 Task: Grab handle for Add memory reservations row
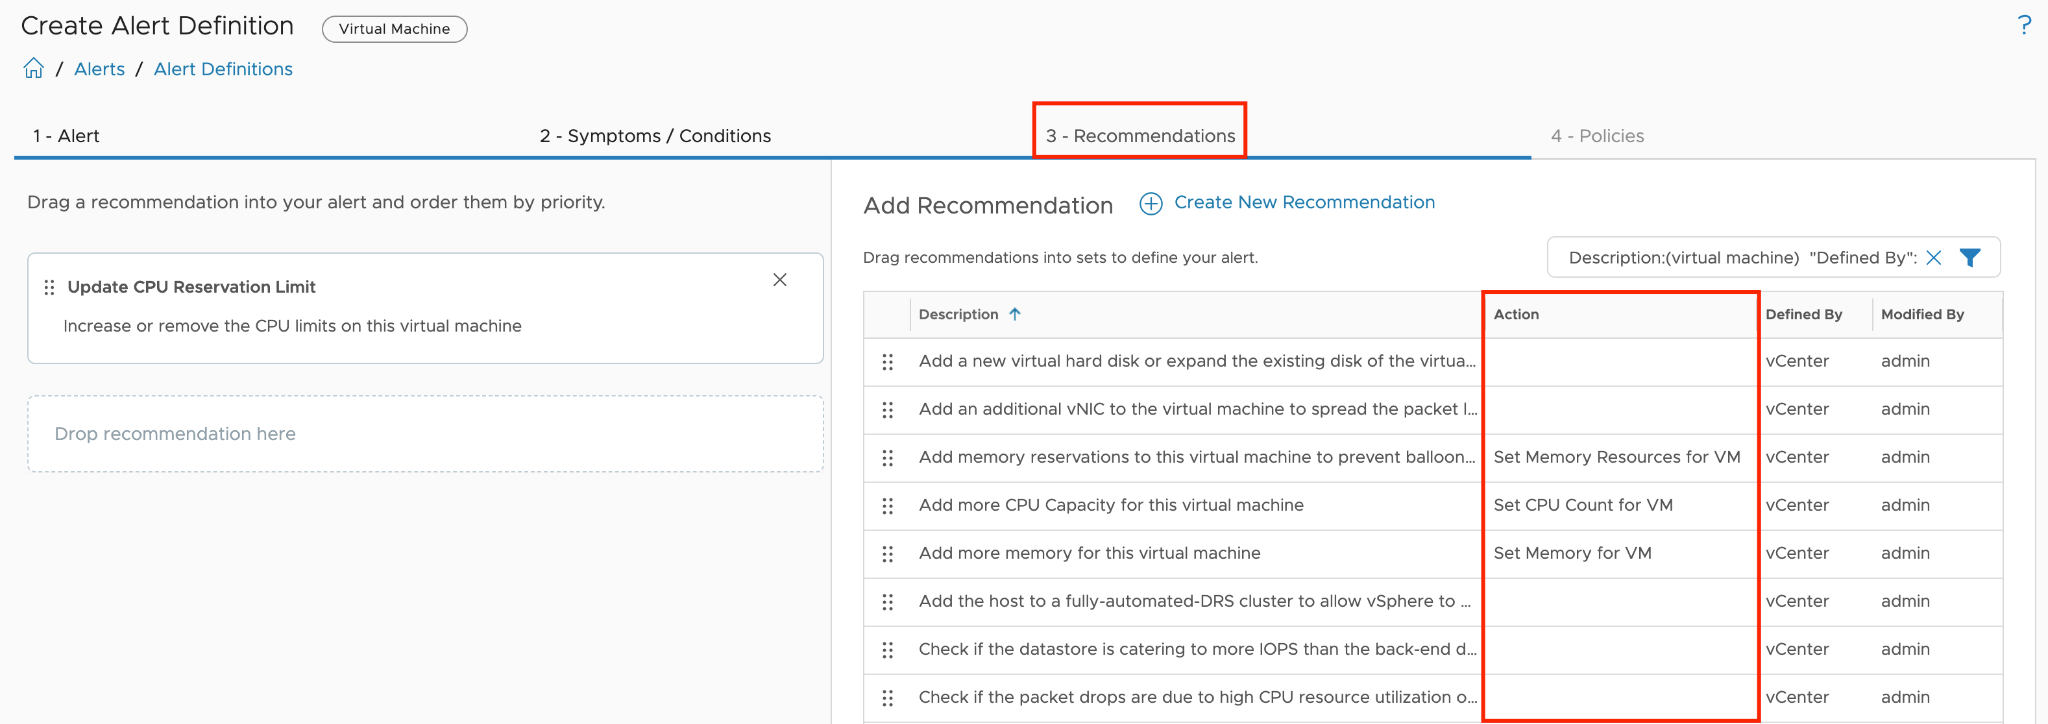tap(888, 458)
